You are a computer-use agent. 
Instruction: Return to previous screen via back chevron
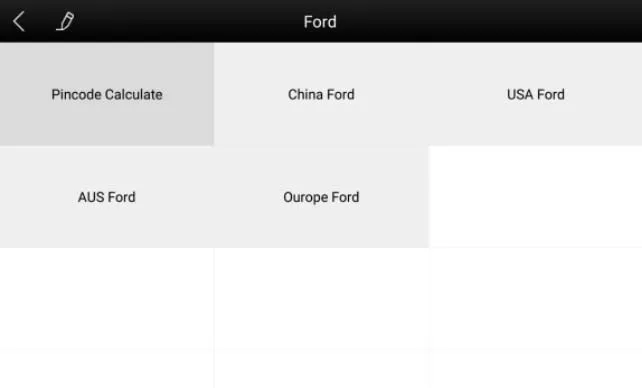click(19, 21)
